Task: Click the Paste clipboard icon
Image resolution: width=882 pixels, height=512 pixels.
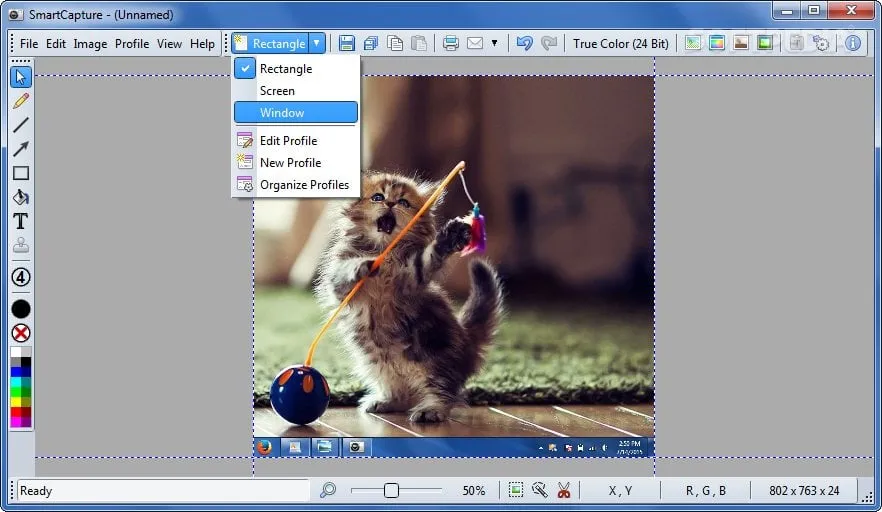Action: pos(419,43)
